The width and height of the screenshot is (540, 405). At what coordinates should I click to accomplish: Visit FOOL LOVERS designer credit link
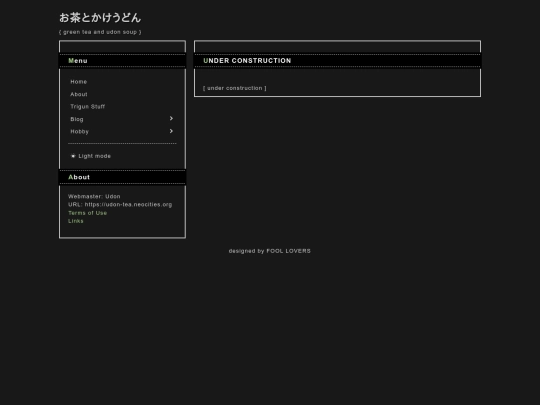289,251
